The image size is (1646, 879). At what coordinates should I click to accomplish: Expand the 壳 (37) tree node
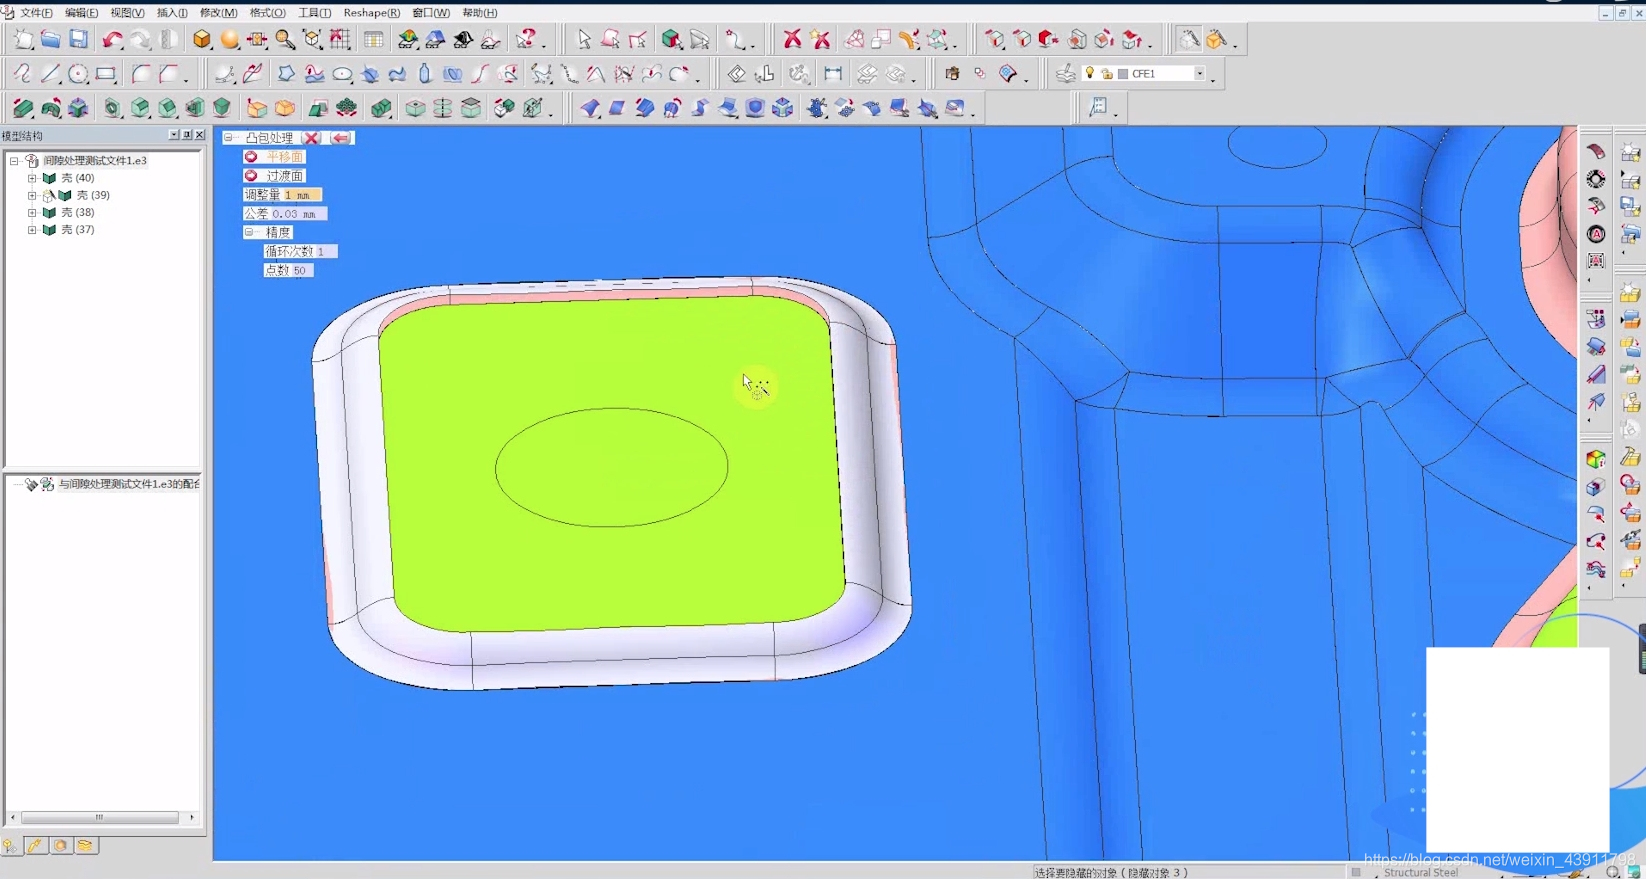coord(32,230)
